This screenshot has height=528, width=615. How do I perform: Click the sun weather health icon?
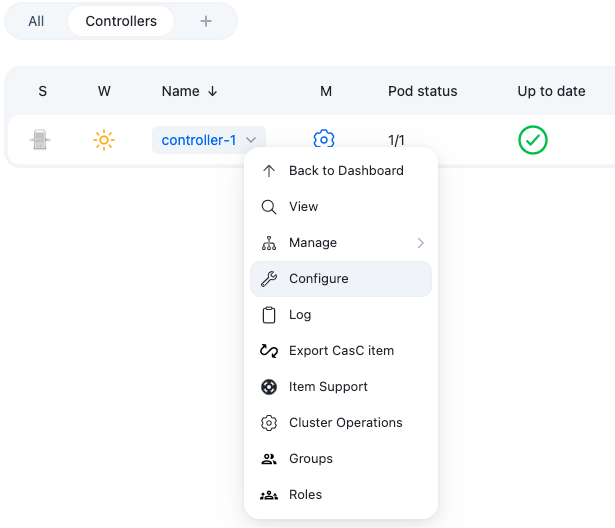click(x=104, y=140)
